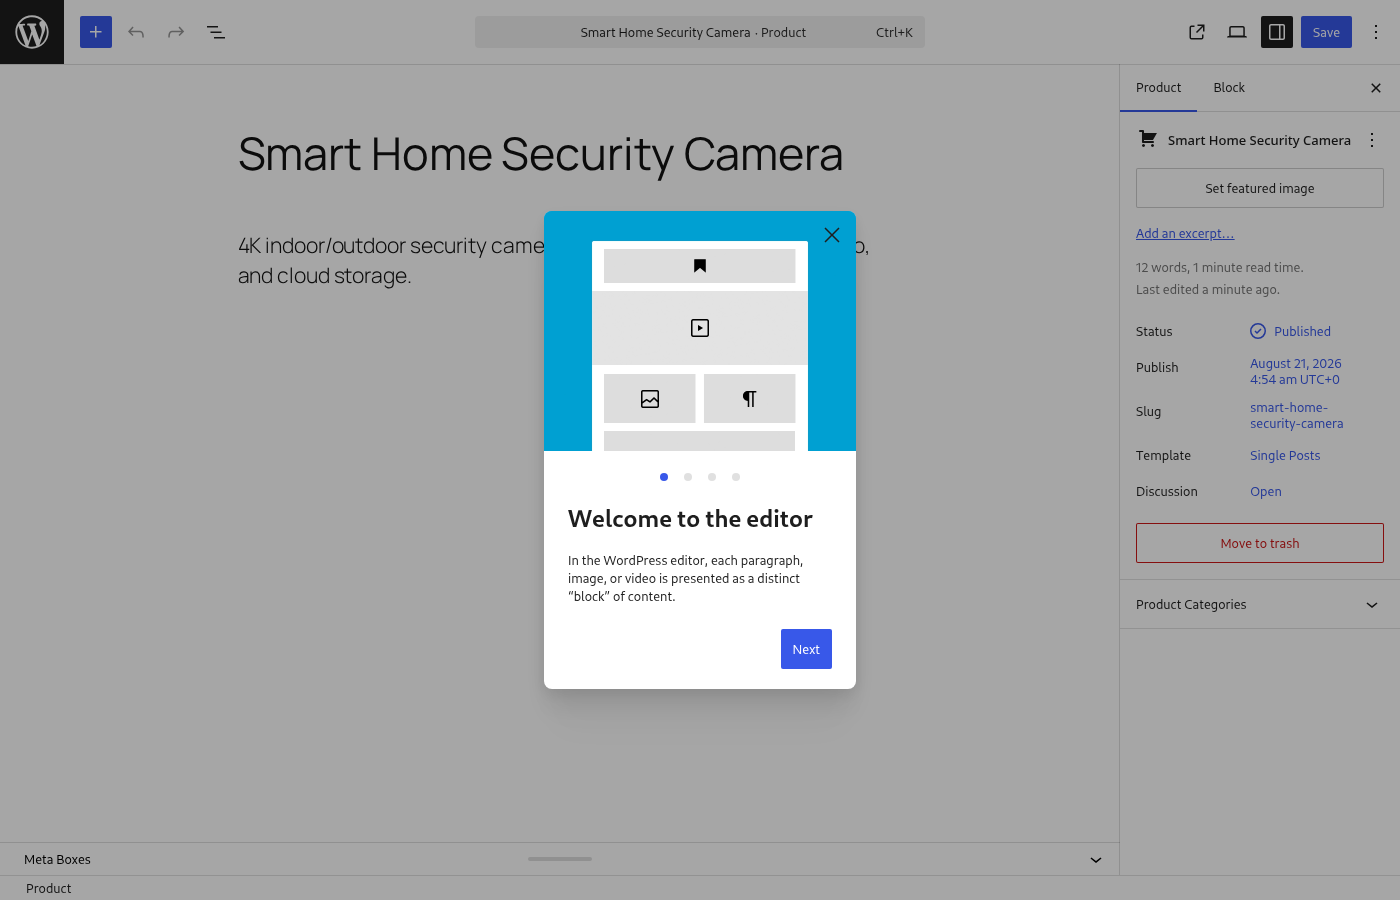Click the Product breadcrumb at the bottom

pos(48,888)
